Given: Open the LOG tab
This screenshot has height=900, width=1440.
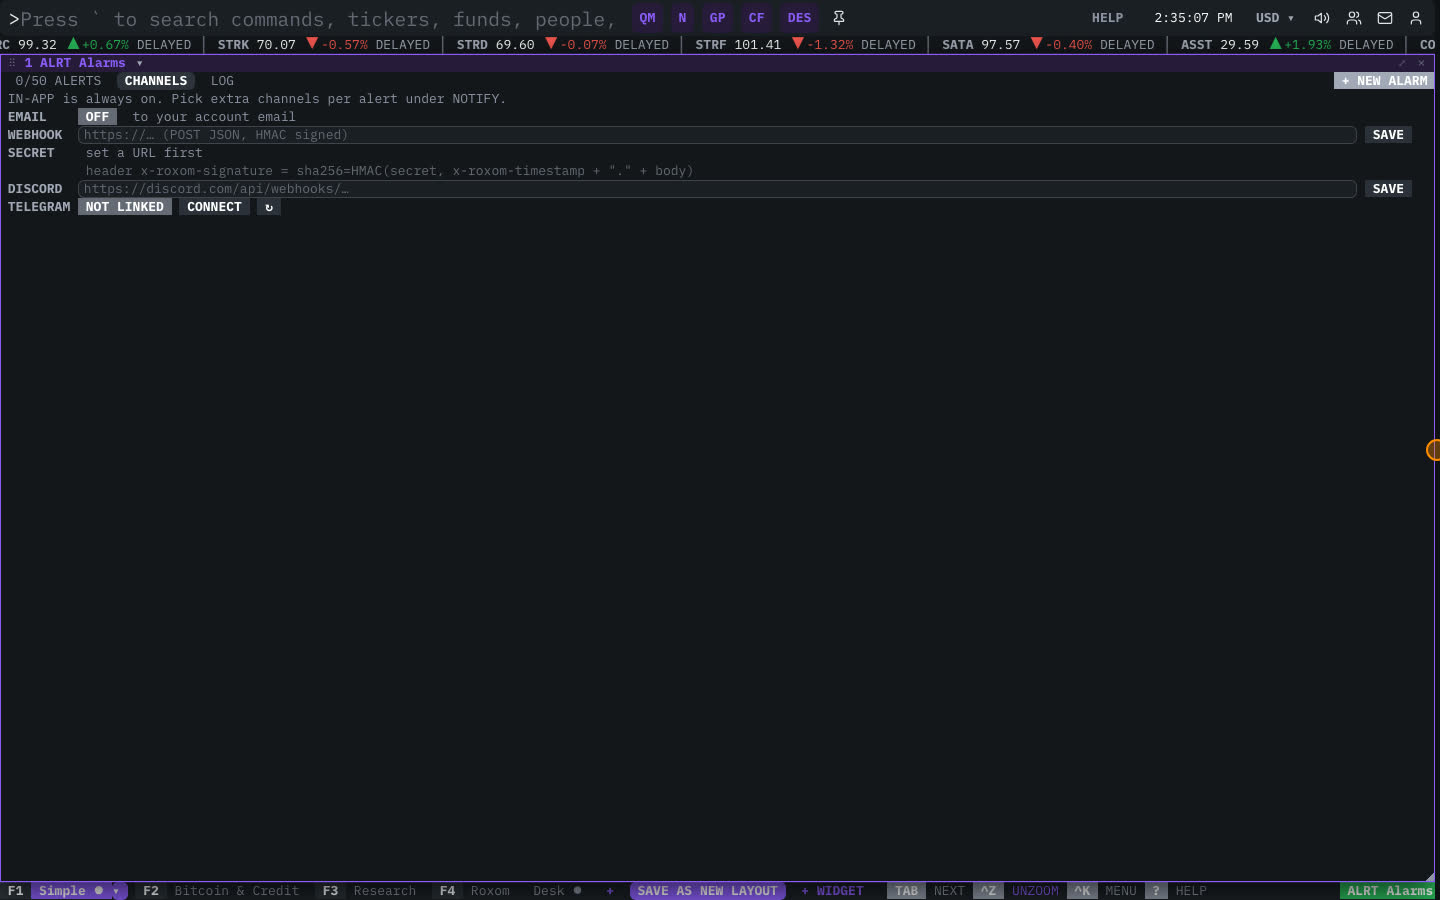Looking at the screenshot, I should tap(222, 81).
